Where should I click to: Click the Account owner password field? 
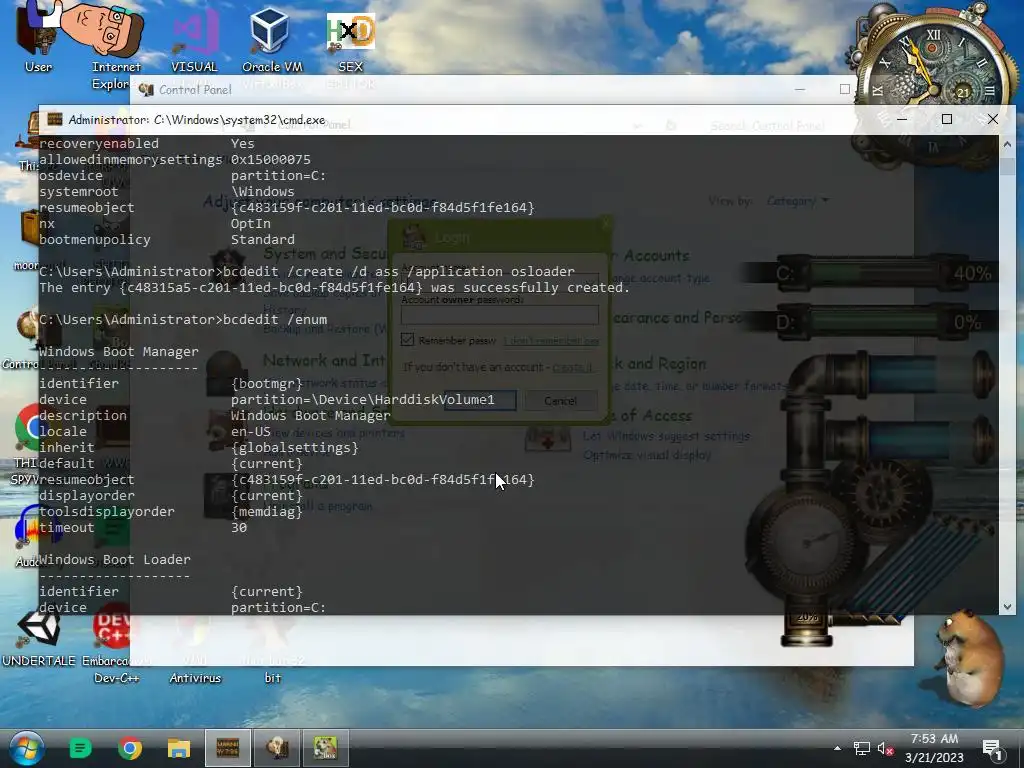500,315
